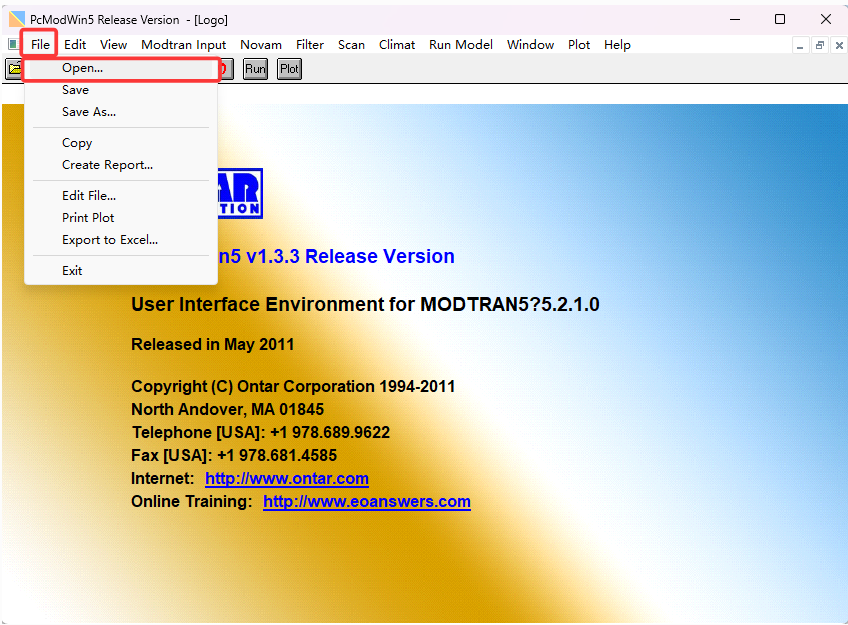Choose Print Plot menu entry
The image size is (848, 625).
coord(121,218)
